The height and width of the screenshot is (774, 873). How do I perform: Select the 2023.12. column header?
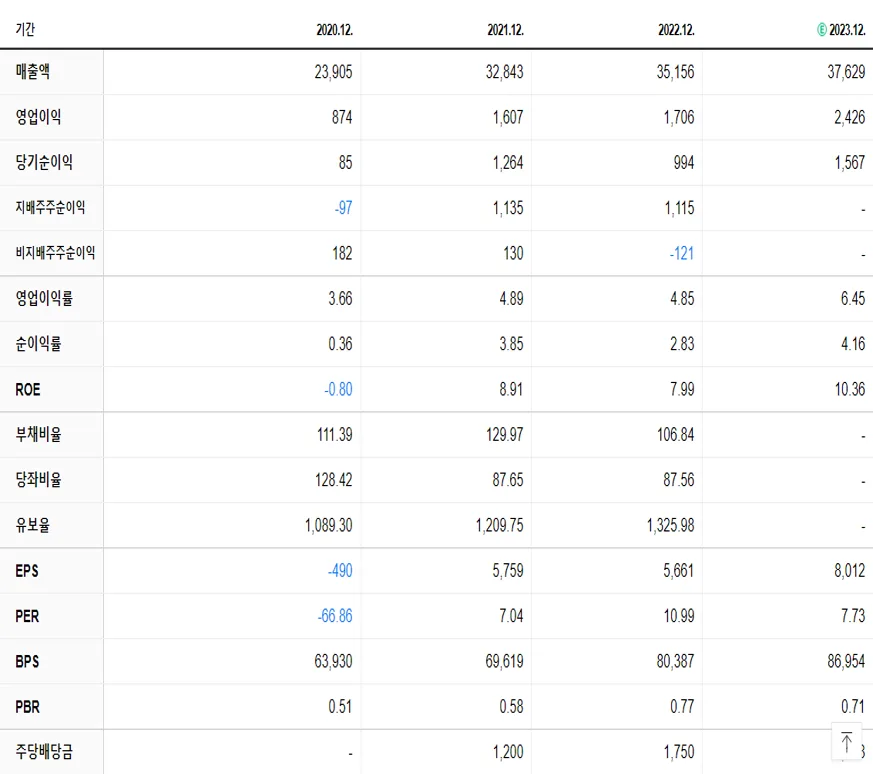847,30
